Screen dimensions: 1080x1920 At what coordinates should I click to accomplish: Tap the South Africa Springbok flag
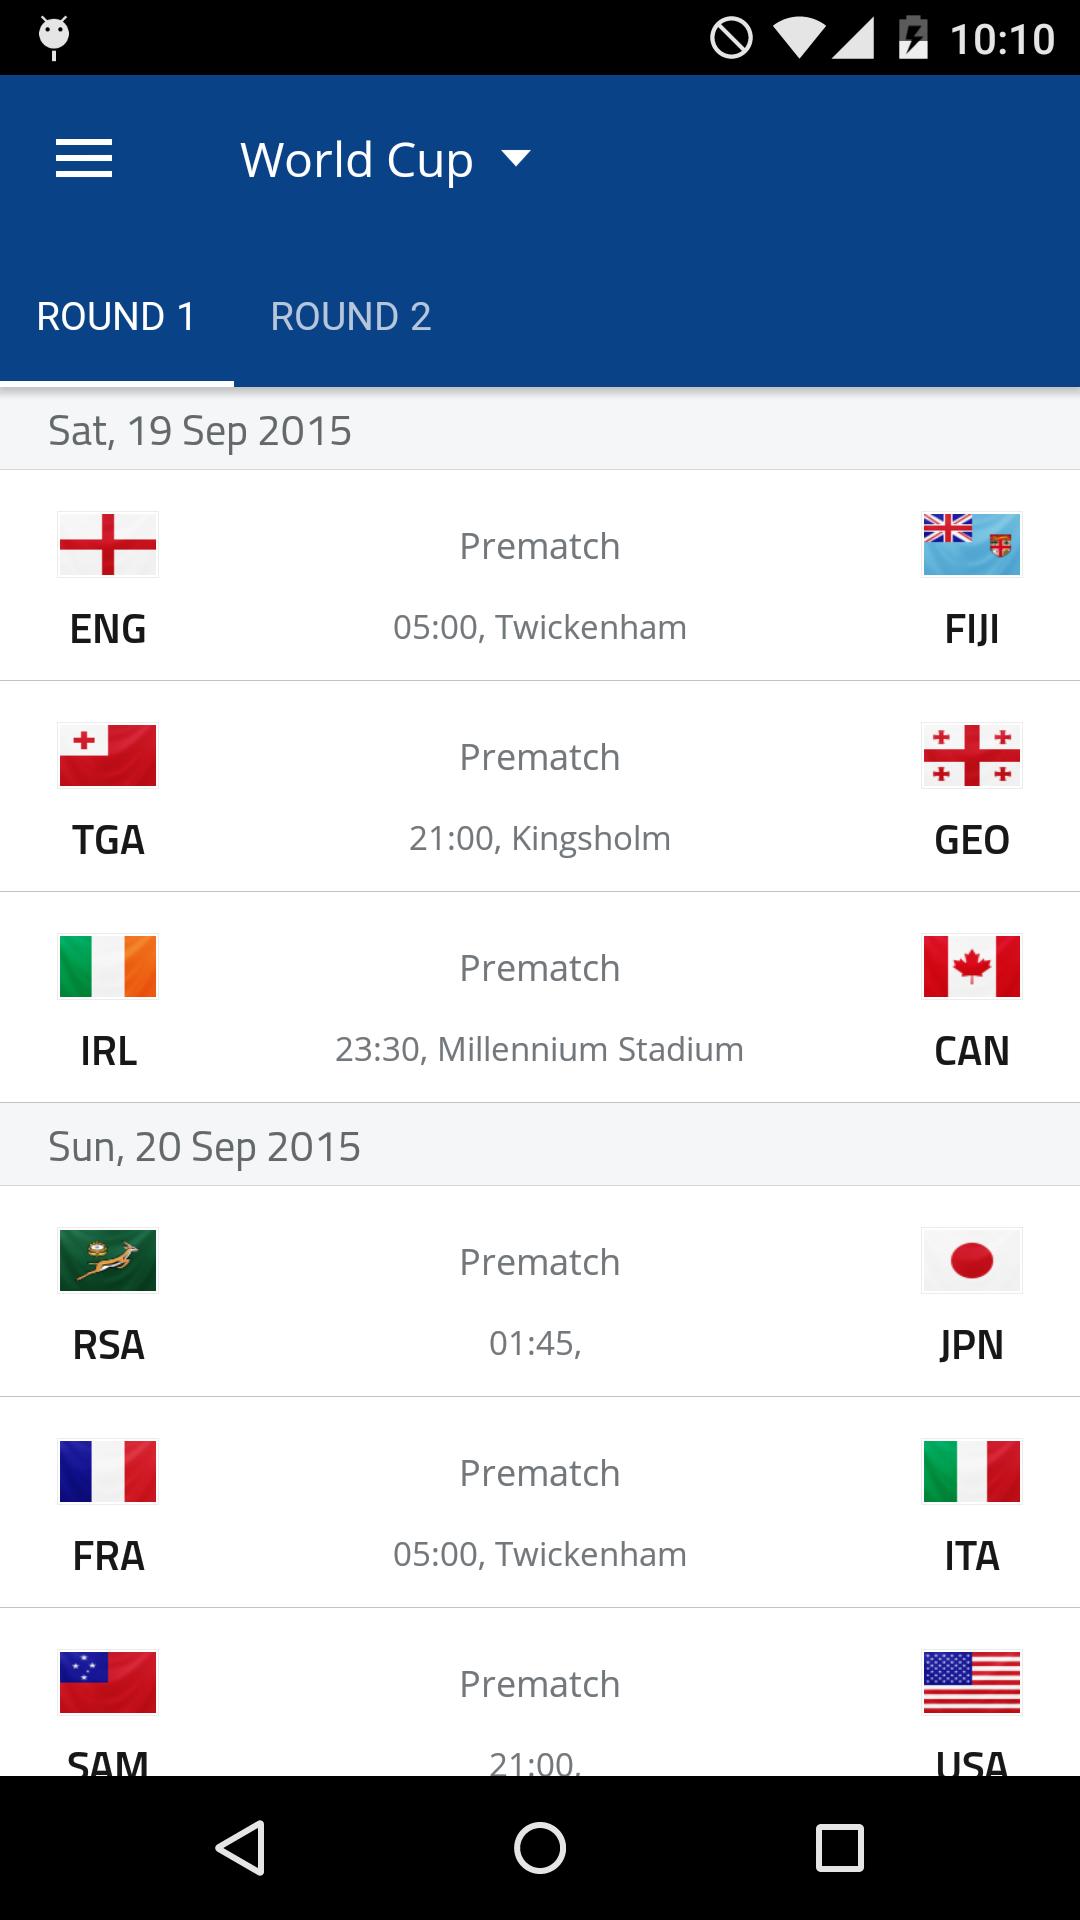108,1261
